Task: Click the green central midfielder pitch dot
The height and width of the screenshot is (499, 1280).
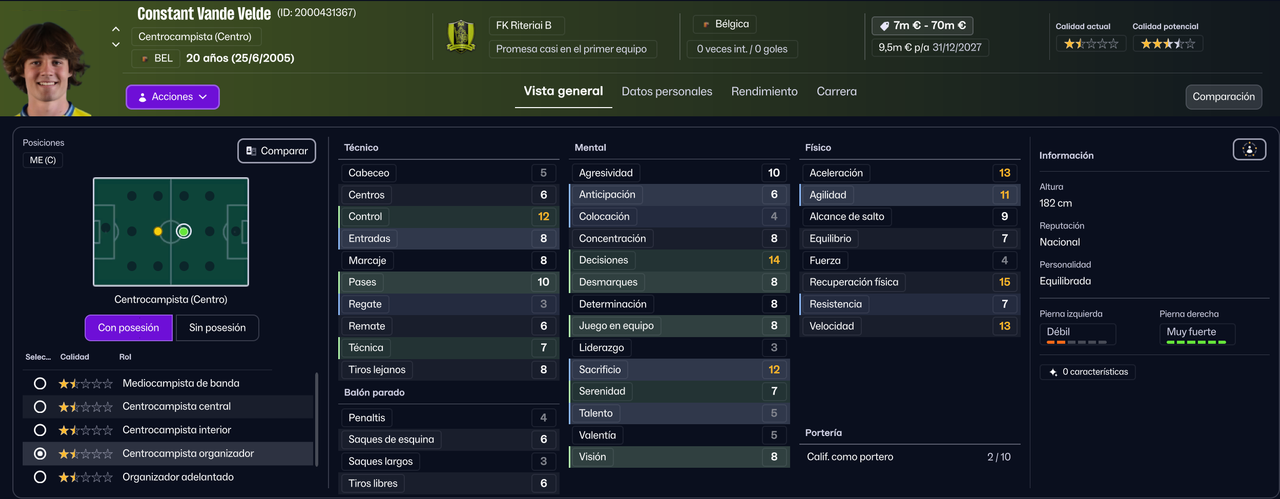Action: point(183,231)
